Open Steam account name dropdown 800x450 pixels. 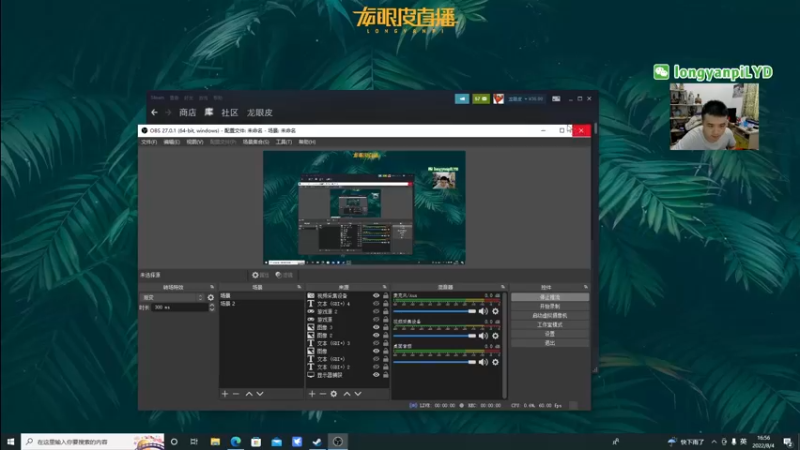[x=526, y=98]
